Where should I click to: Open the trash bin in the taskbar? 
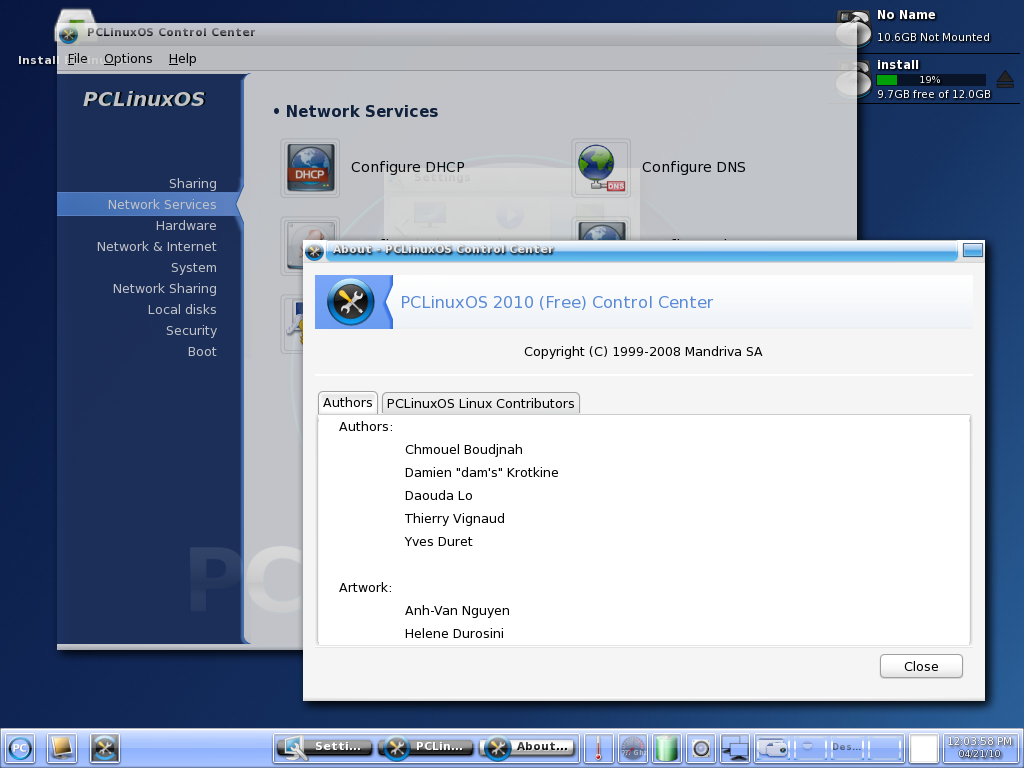[667, 747]
